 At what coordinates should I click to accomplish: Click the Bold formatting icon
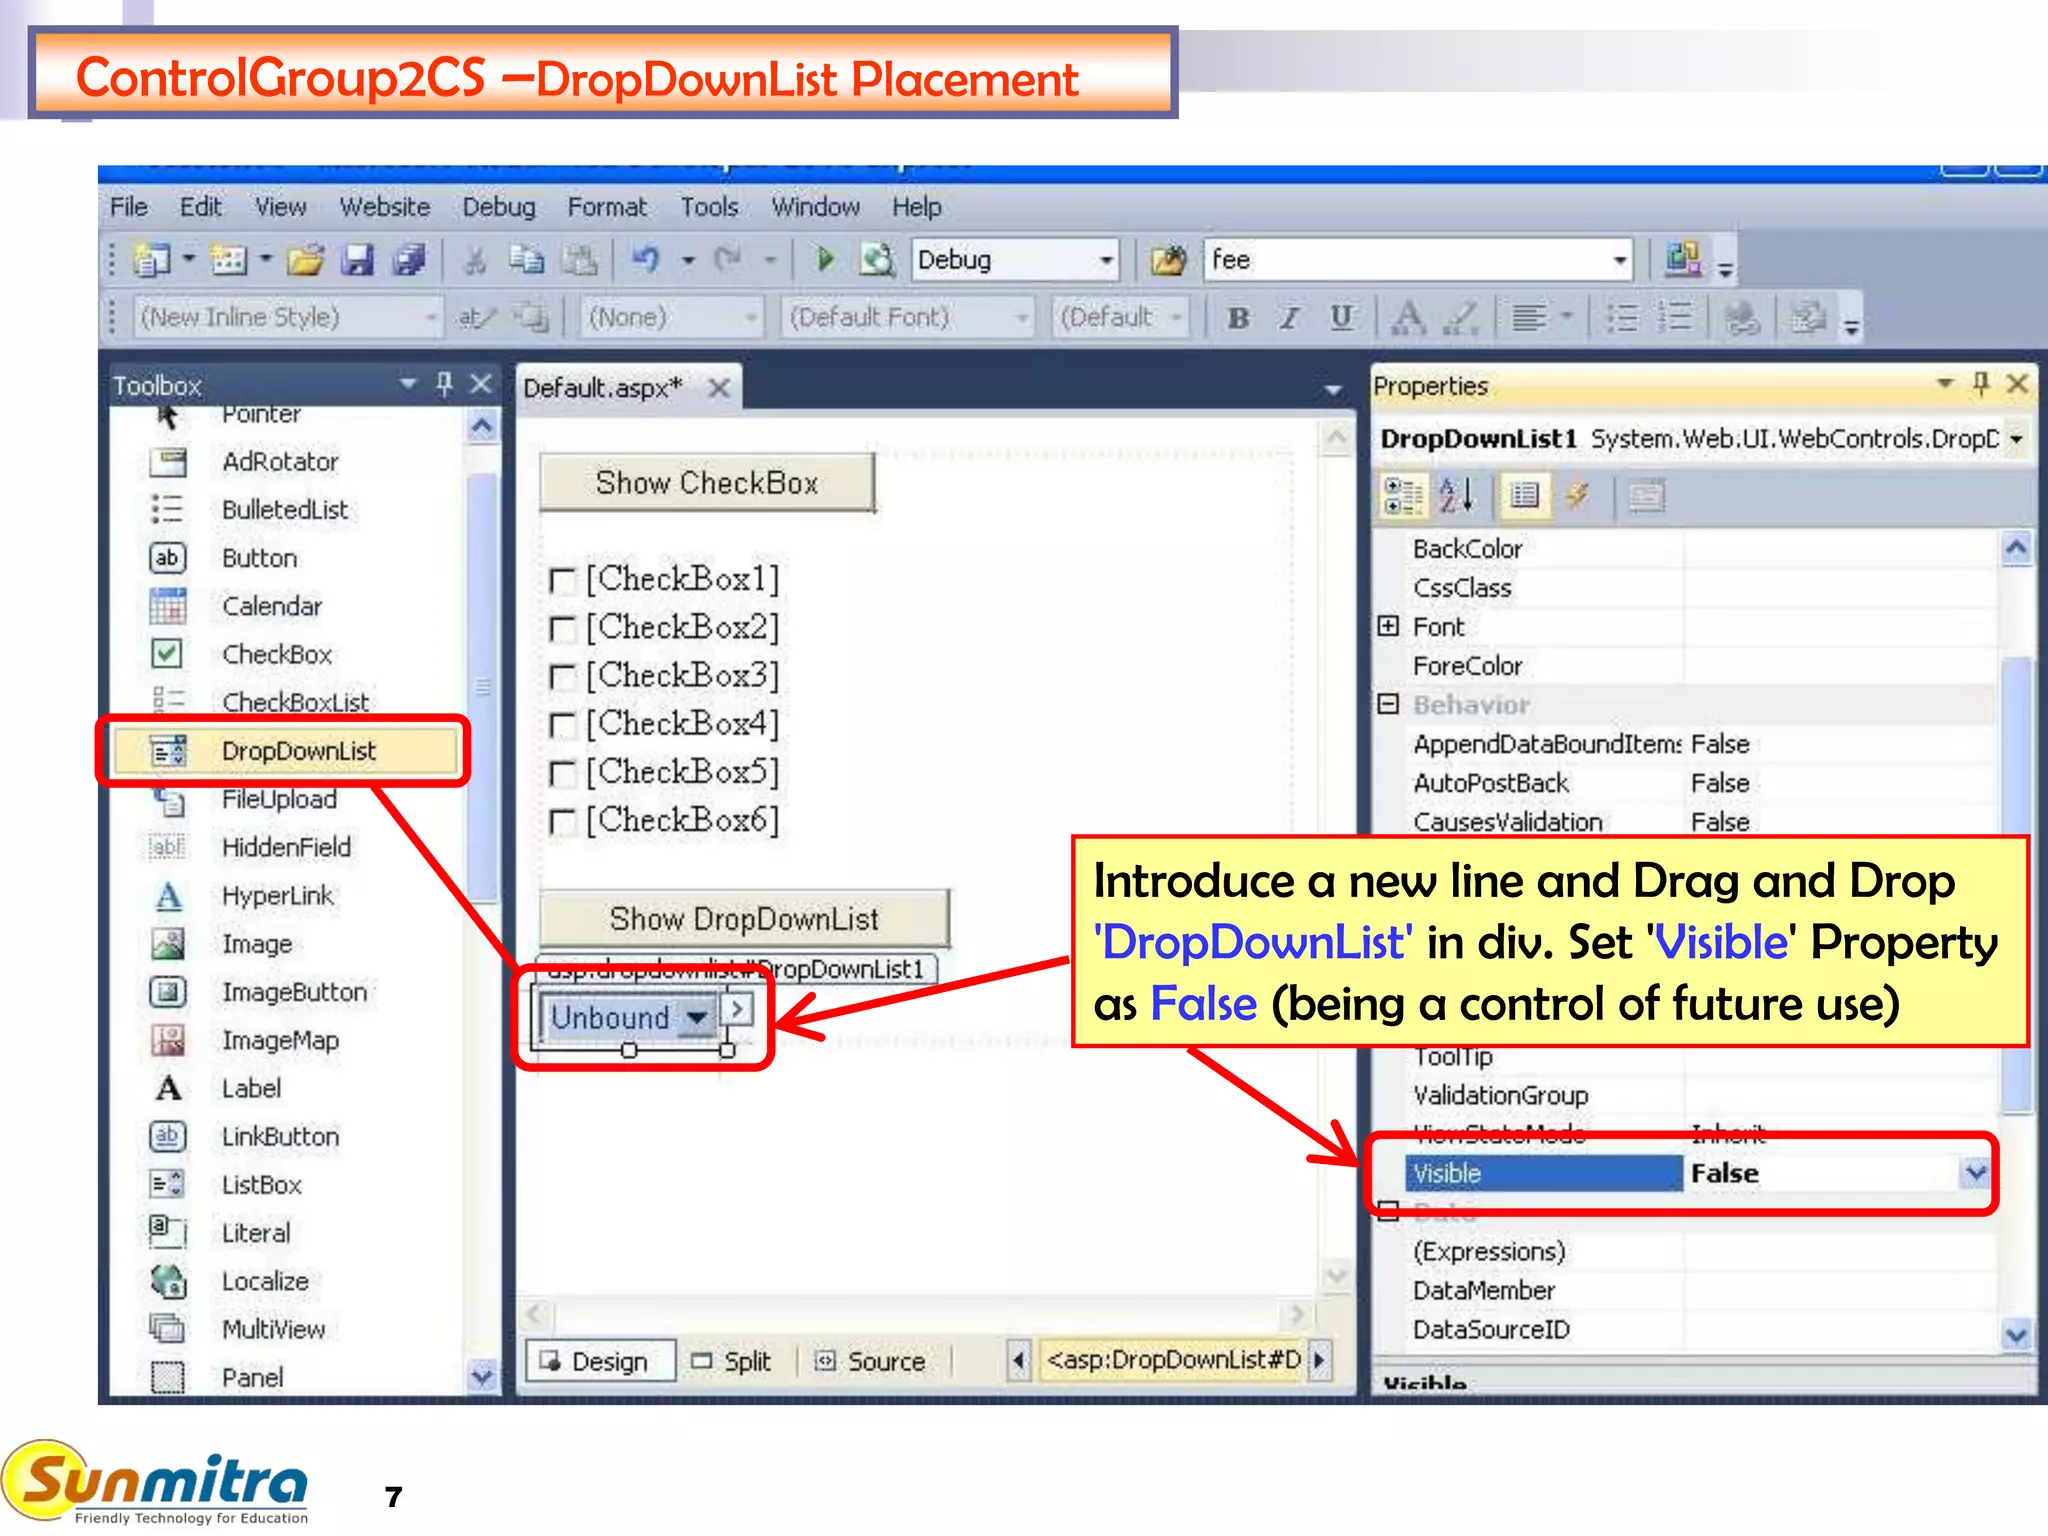[x=1238, y=318]
